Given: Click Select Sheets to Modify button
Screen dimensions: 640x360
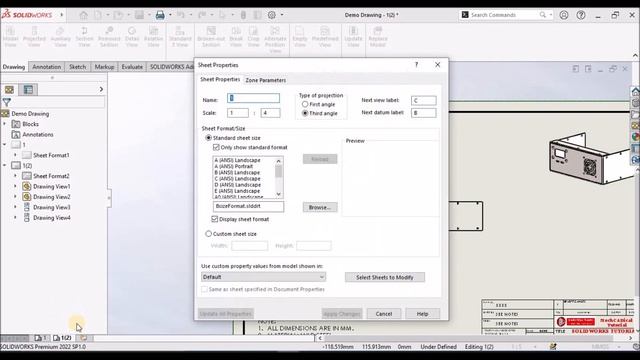Looking at the screenshot, I should click(384, 277).
